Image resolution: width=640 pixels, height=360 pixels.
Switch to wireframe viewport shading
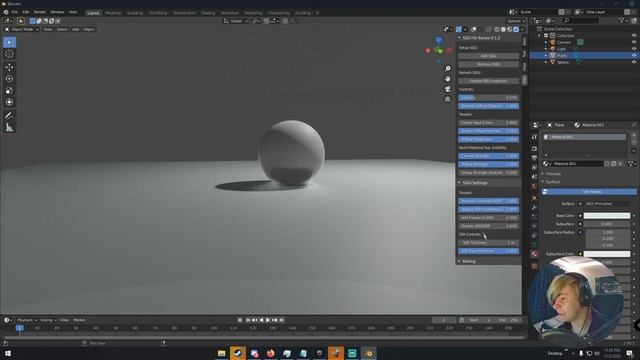496,29
